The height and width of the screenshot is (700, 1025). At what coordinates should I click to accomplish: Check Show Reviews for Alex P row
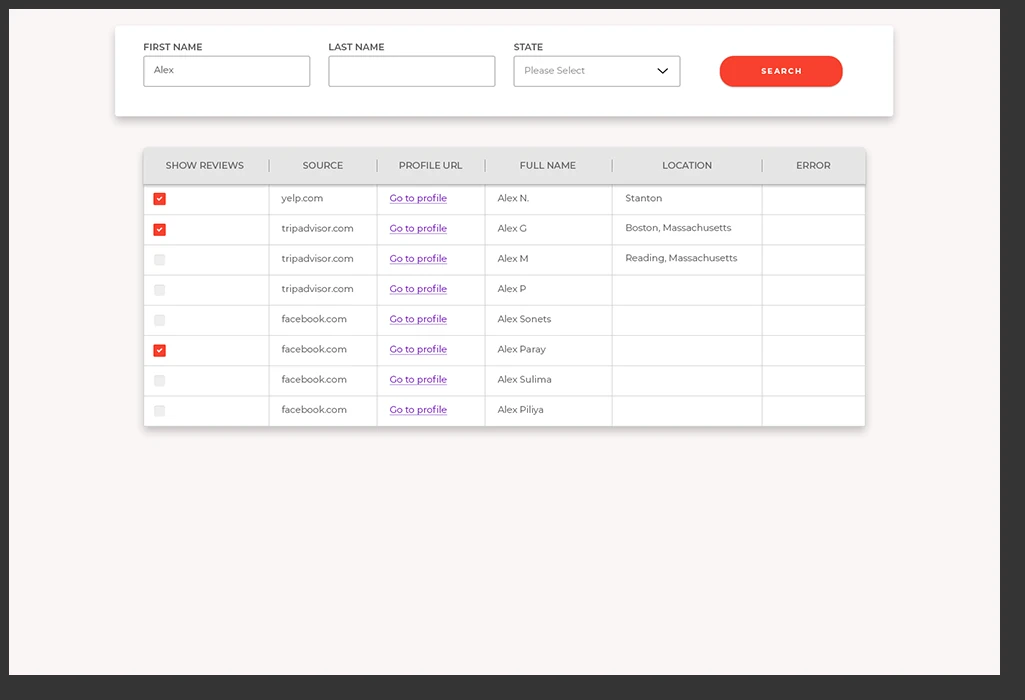click(x=160, y=290)
